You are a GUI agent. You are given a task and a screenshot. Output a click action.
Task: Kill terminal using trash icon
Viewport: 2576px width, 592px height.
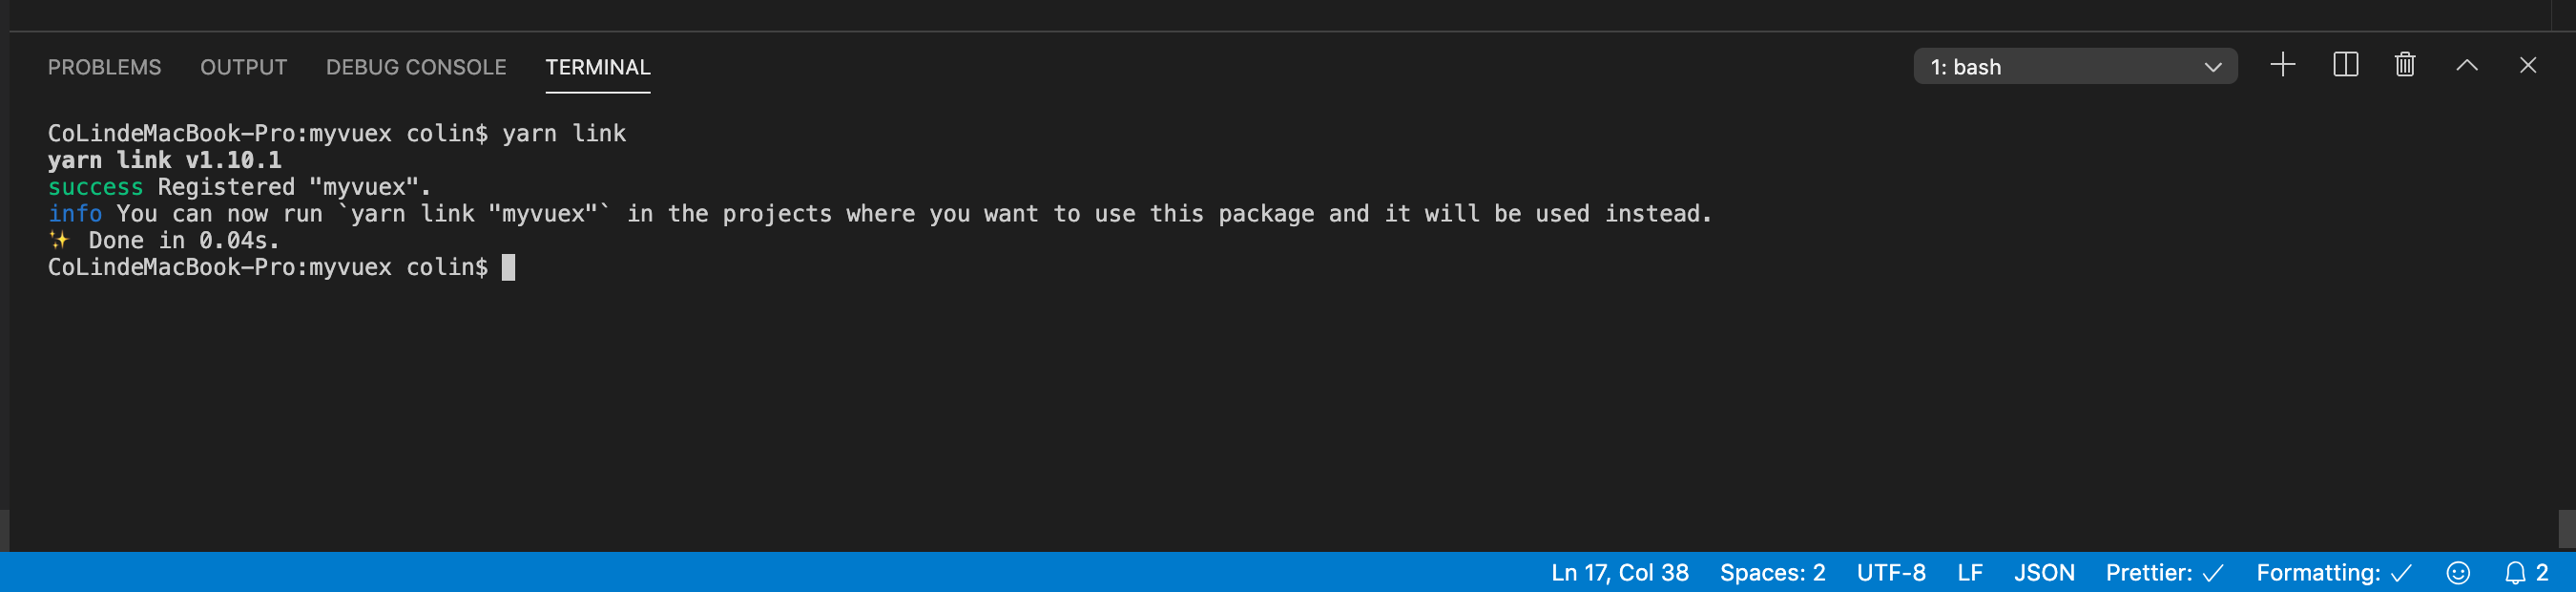pyautogui.click(x=2405, y=66)
